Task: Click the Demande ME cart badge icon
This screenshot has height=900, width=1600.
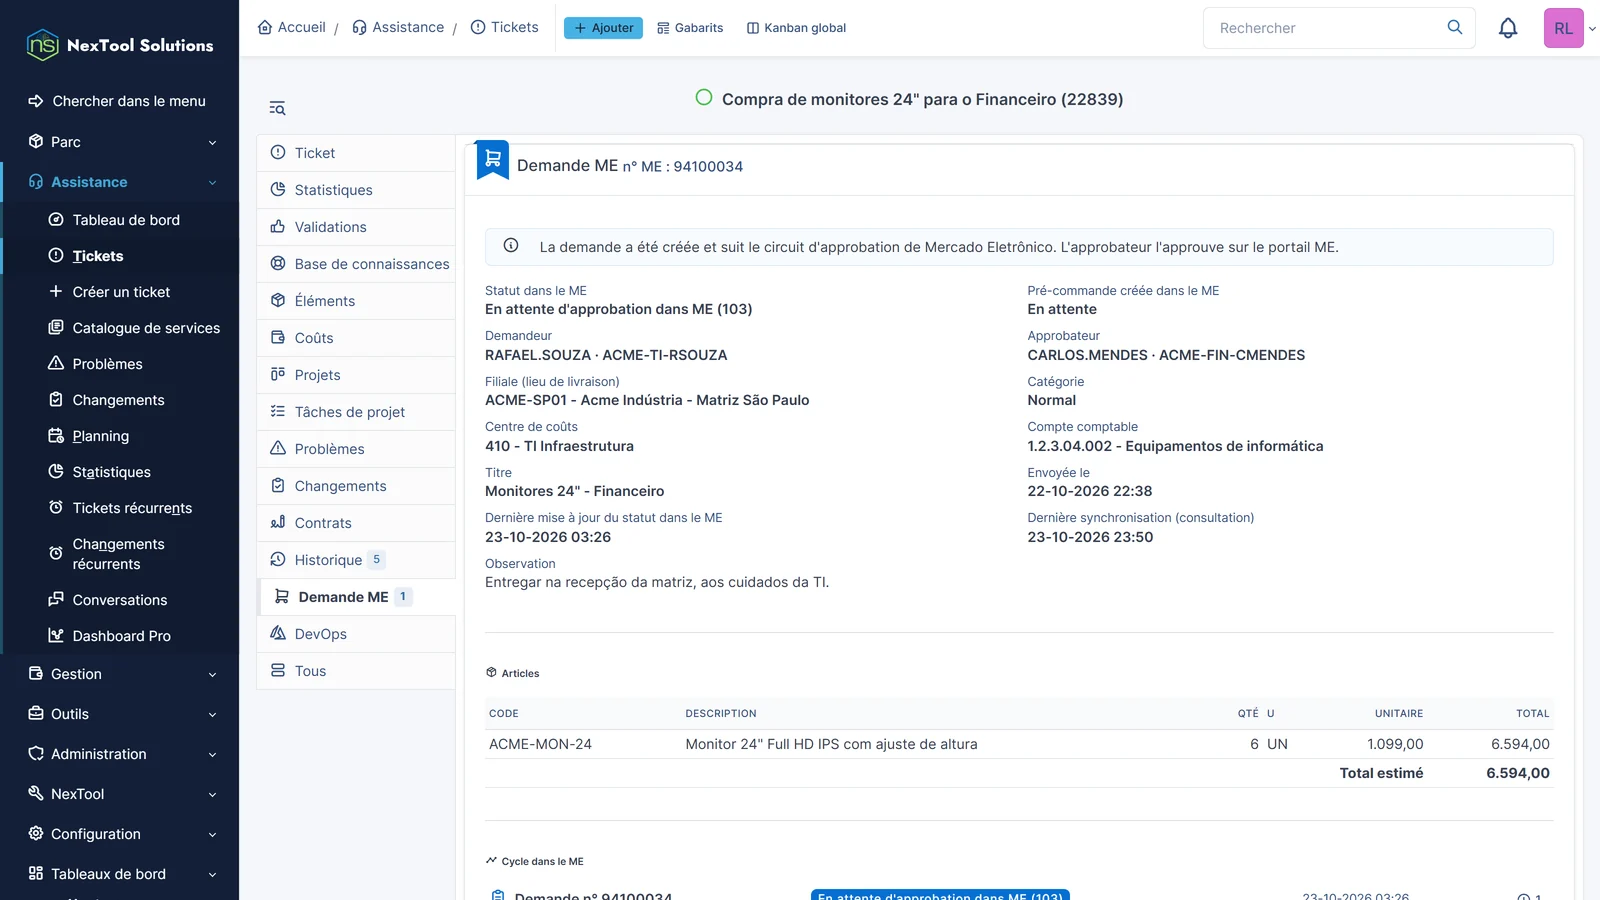Action: click(492, 160)
